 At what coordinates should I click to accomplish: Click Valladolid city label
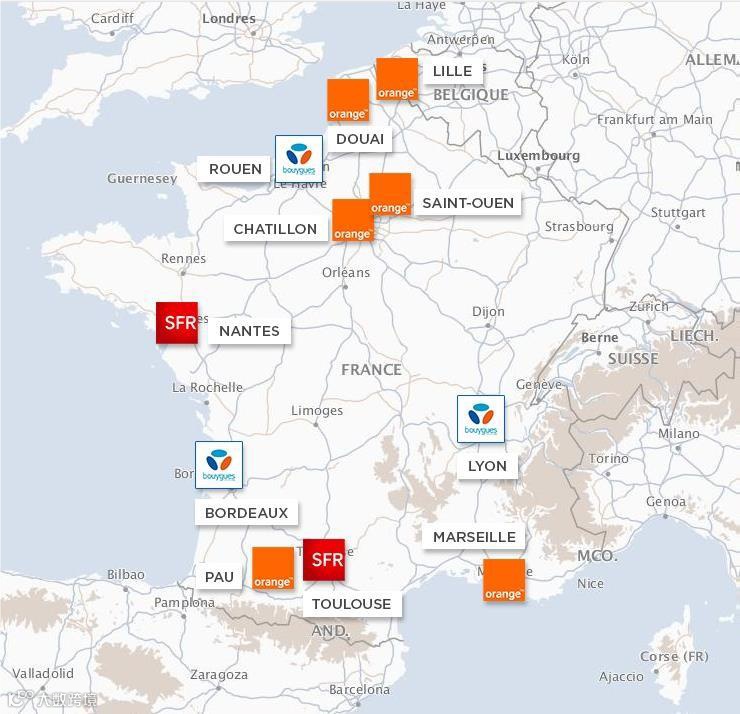pyautogui.click(x=43, y=673)
